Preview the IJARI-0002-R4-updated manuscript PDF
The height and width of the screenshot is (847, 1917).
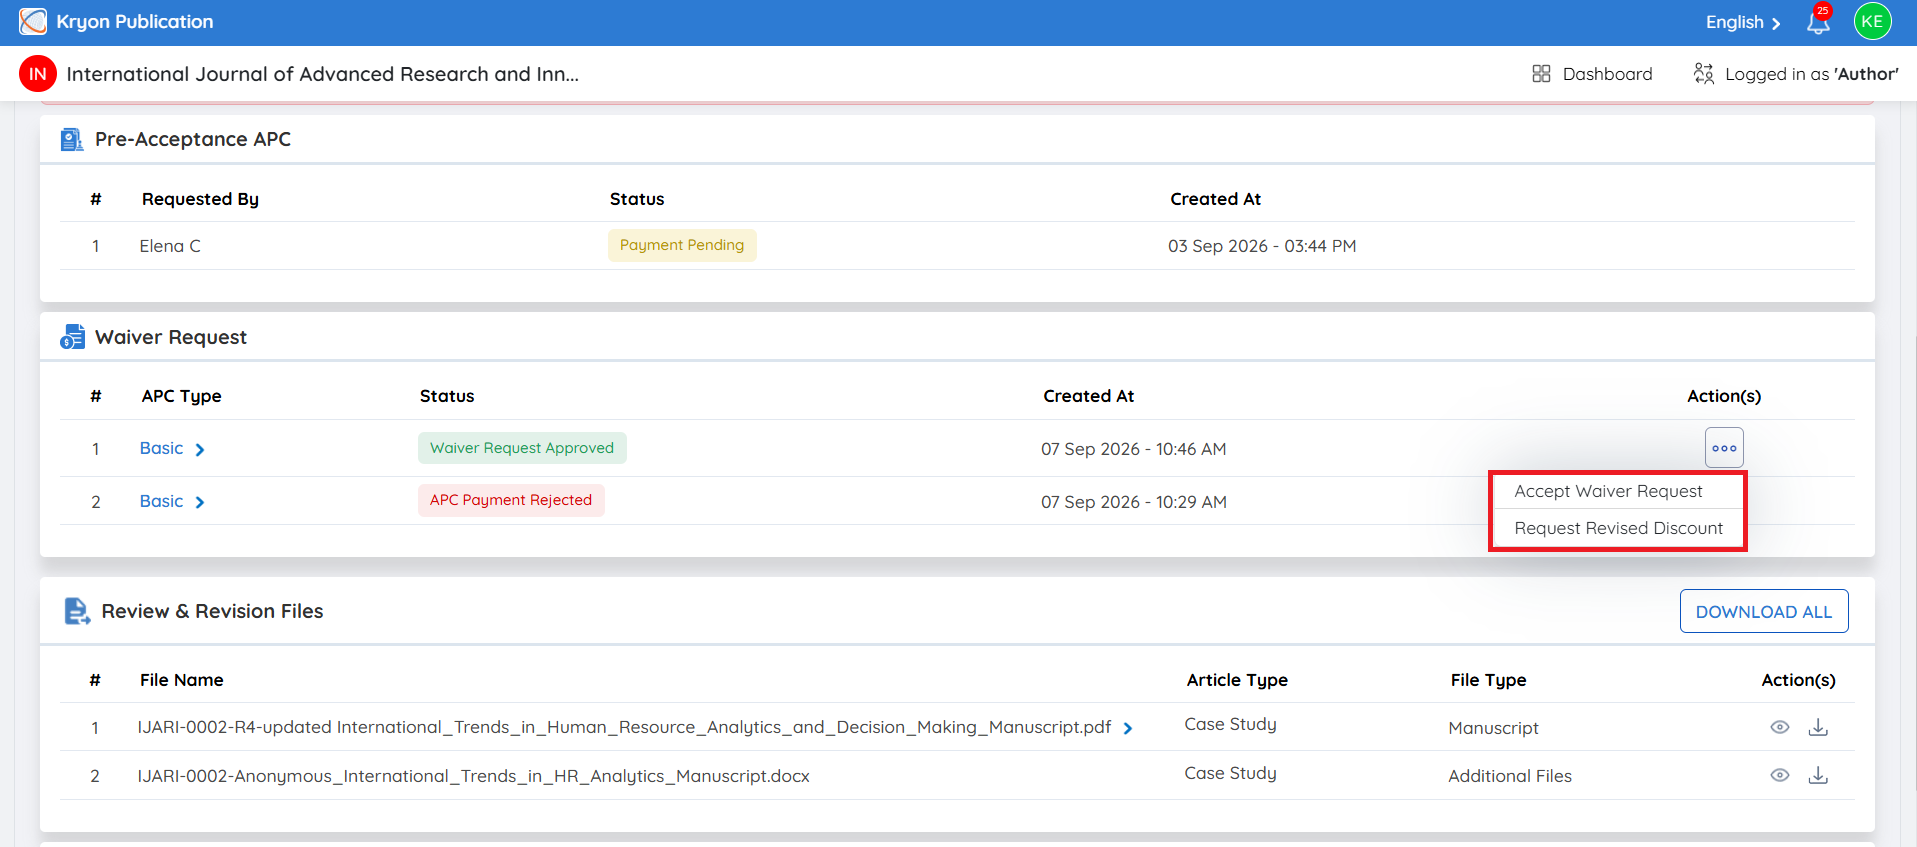click(1780, 727)
